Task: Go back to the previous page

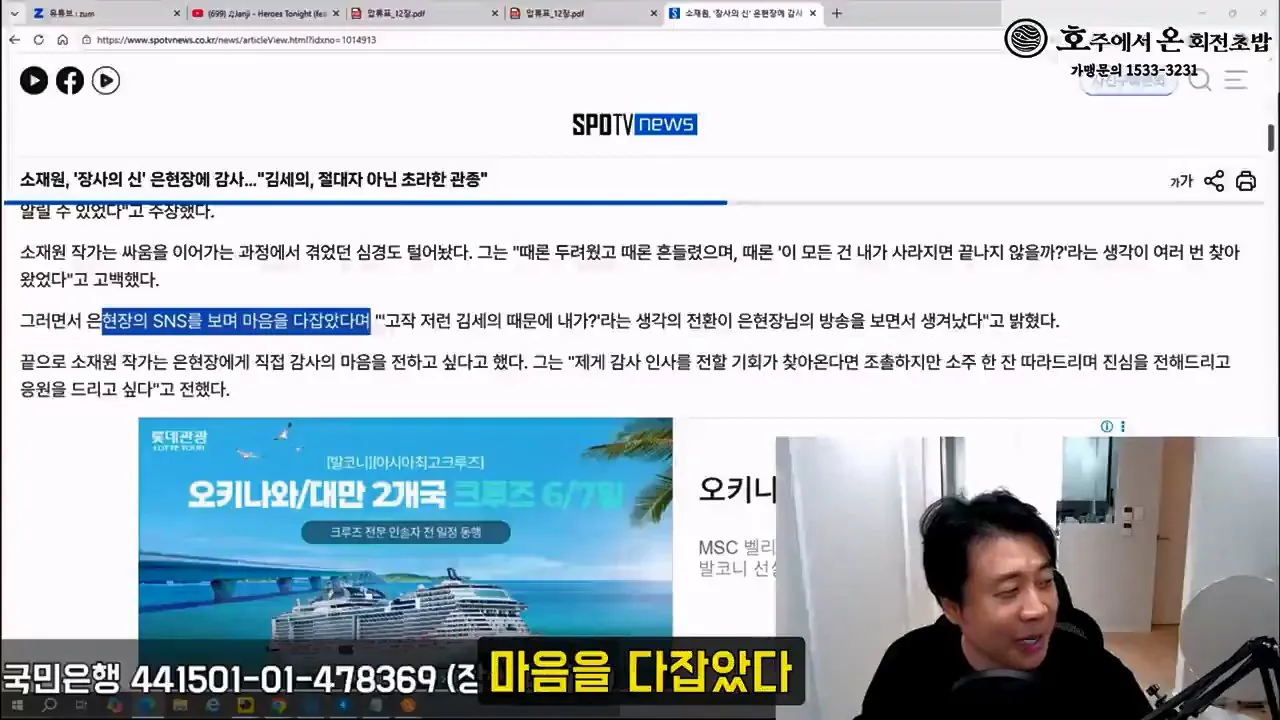Action: click(x=14, y=40)
